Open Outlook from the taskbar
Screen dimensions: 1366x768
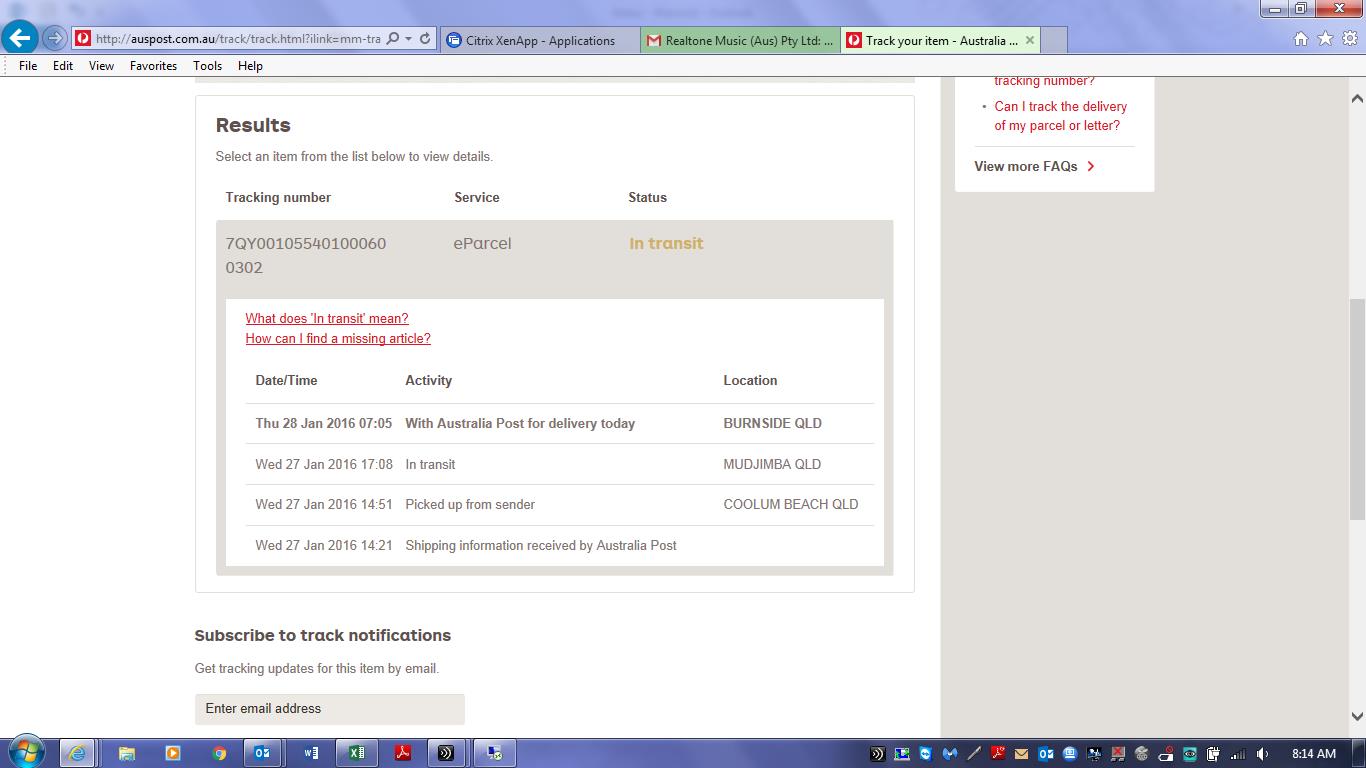263,753
